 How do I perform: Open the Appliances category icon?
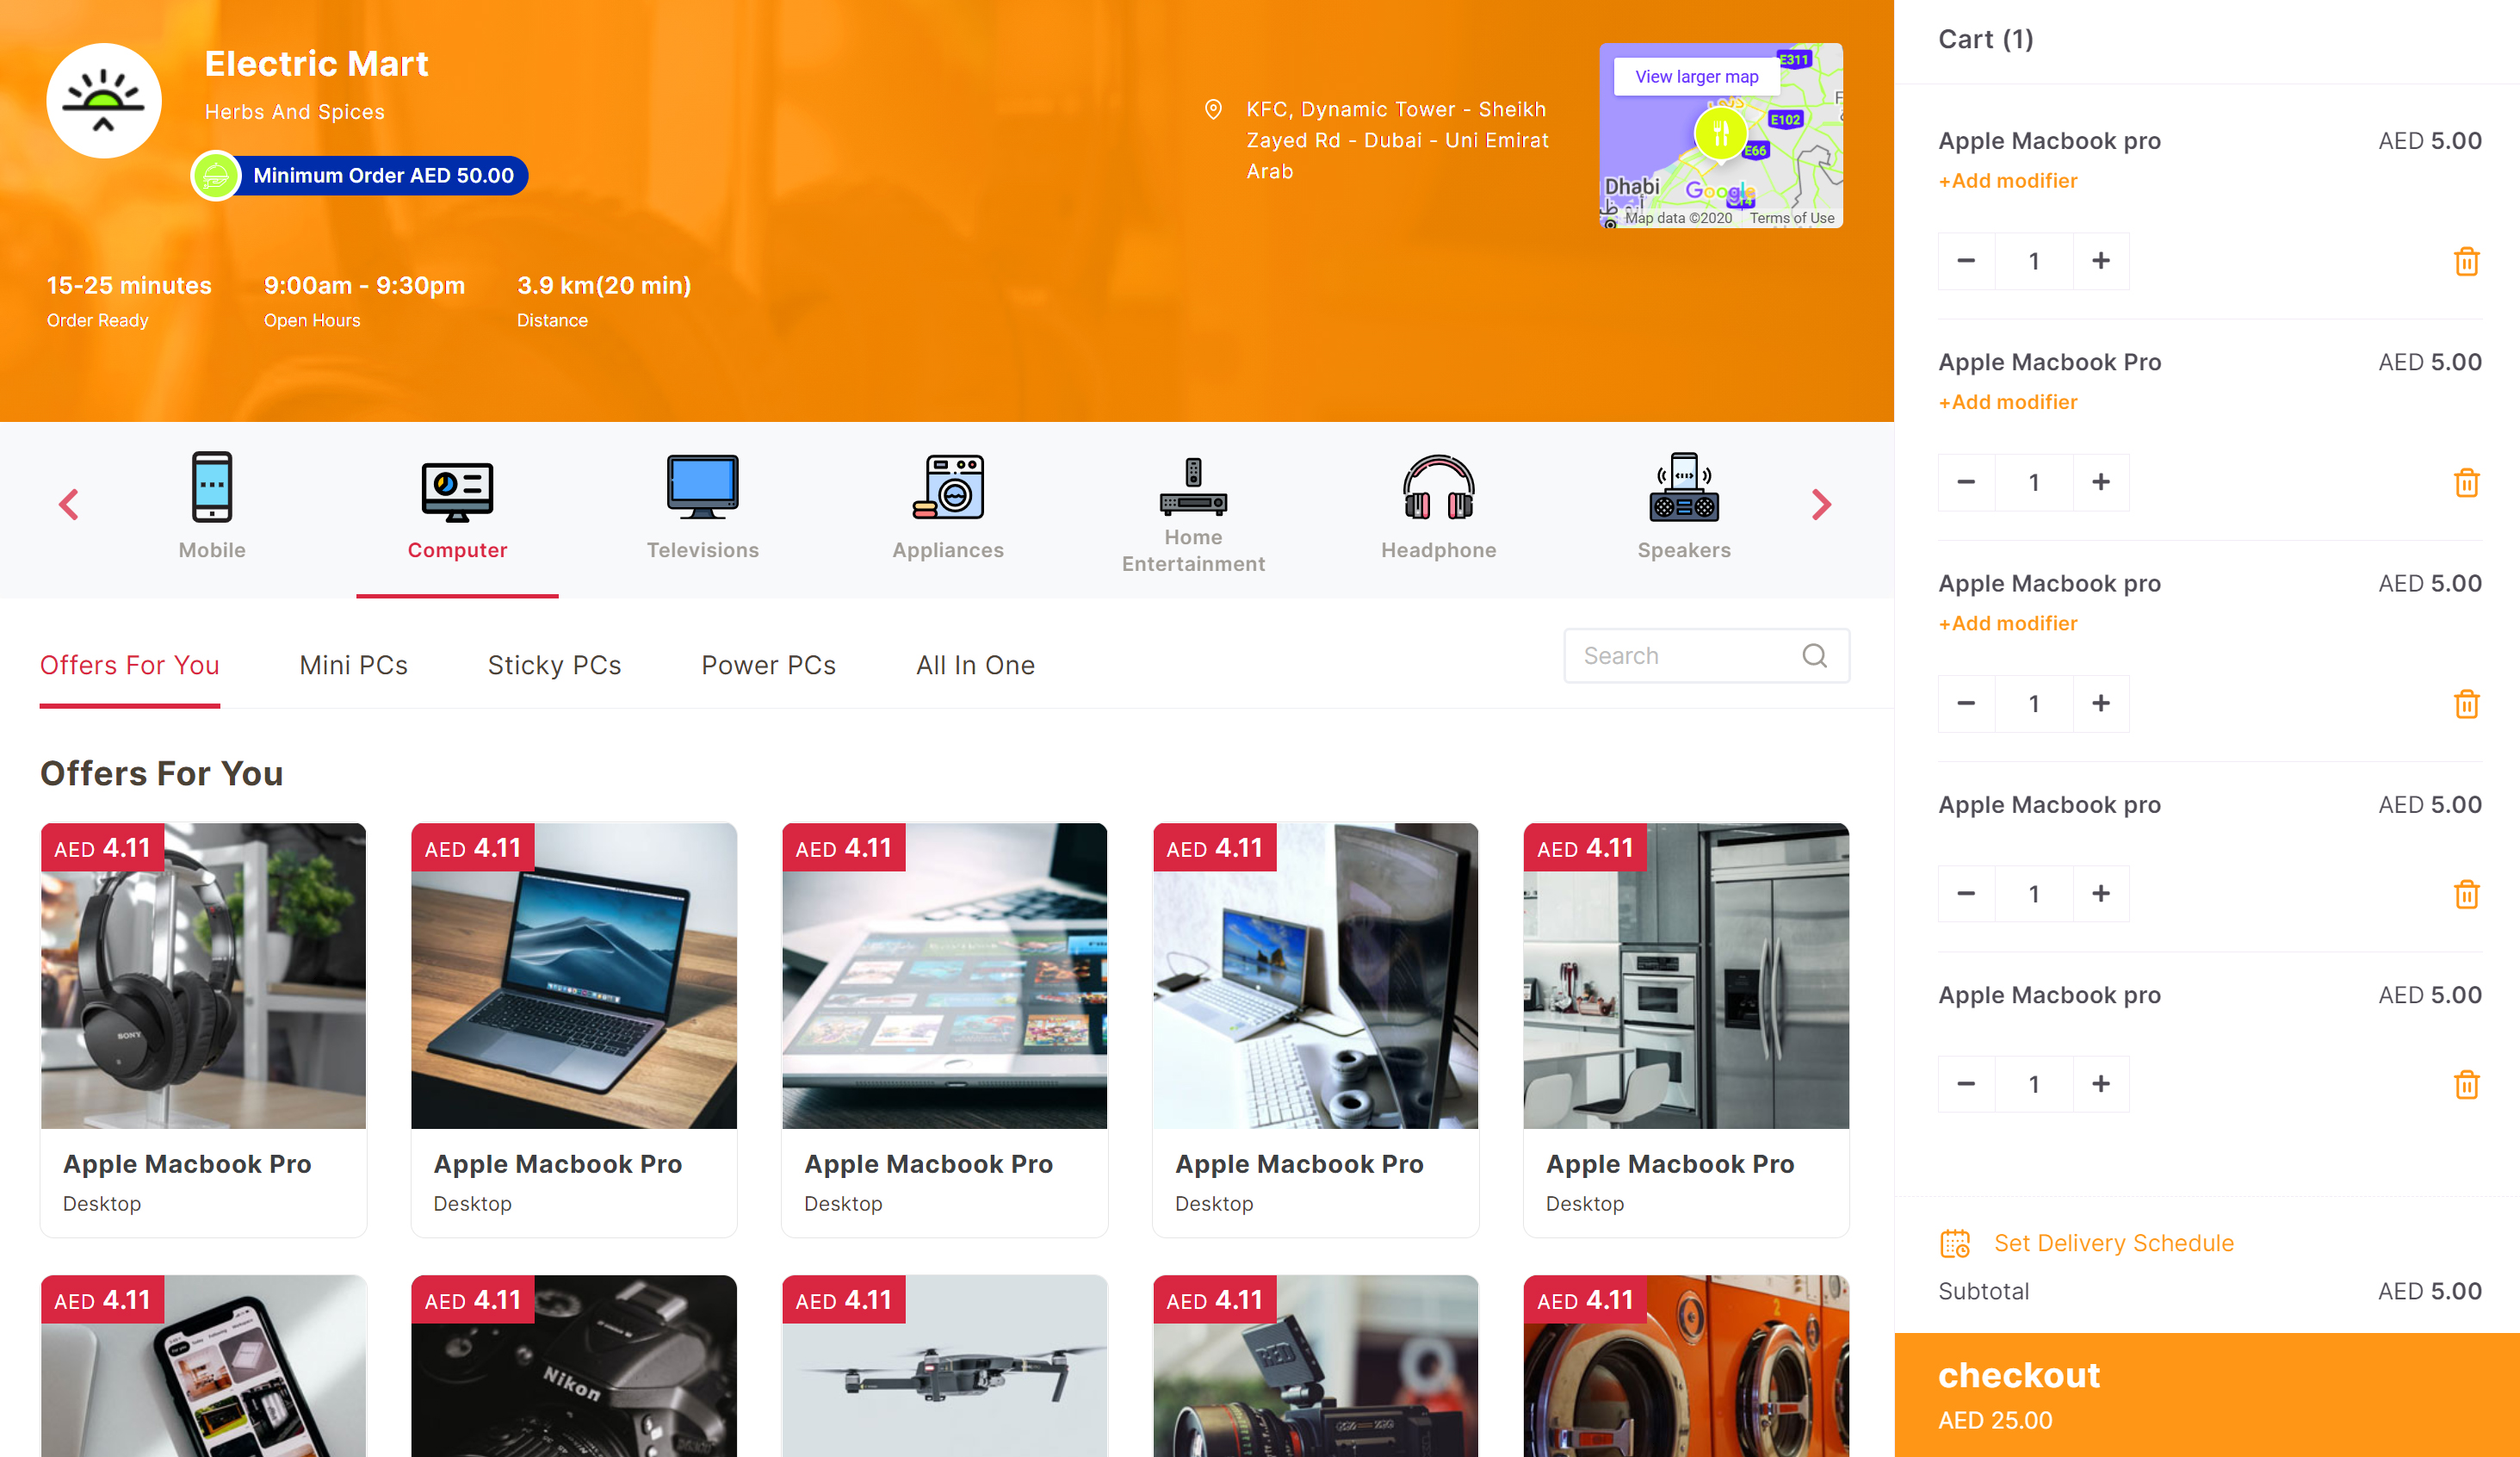(948, 487)
